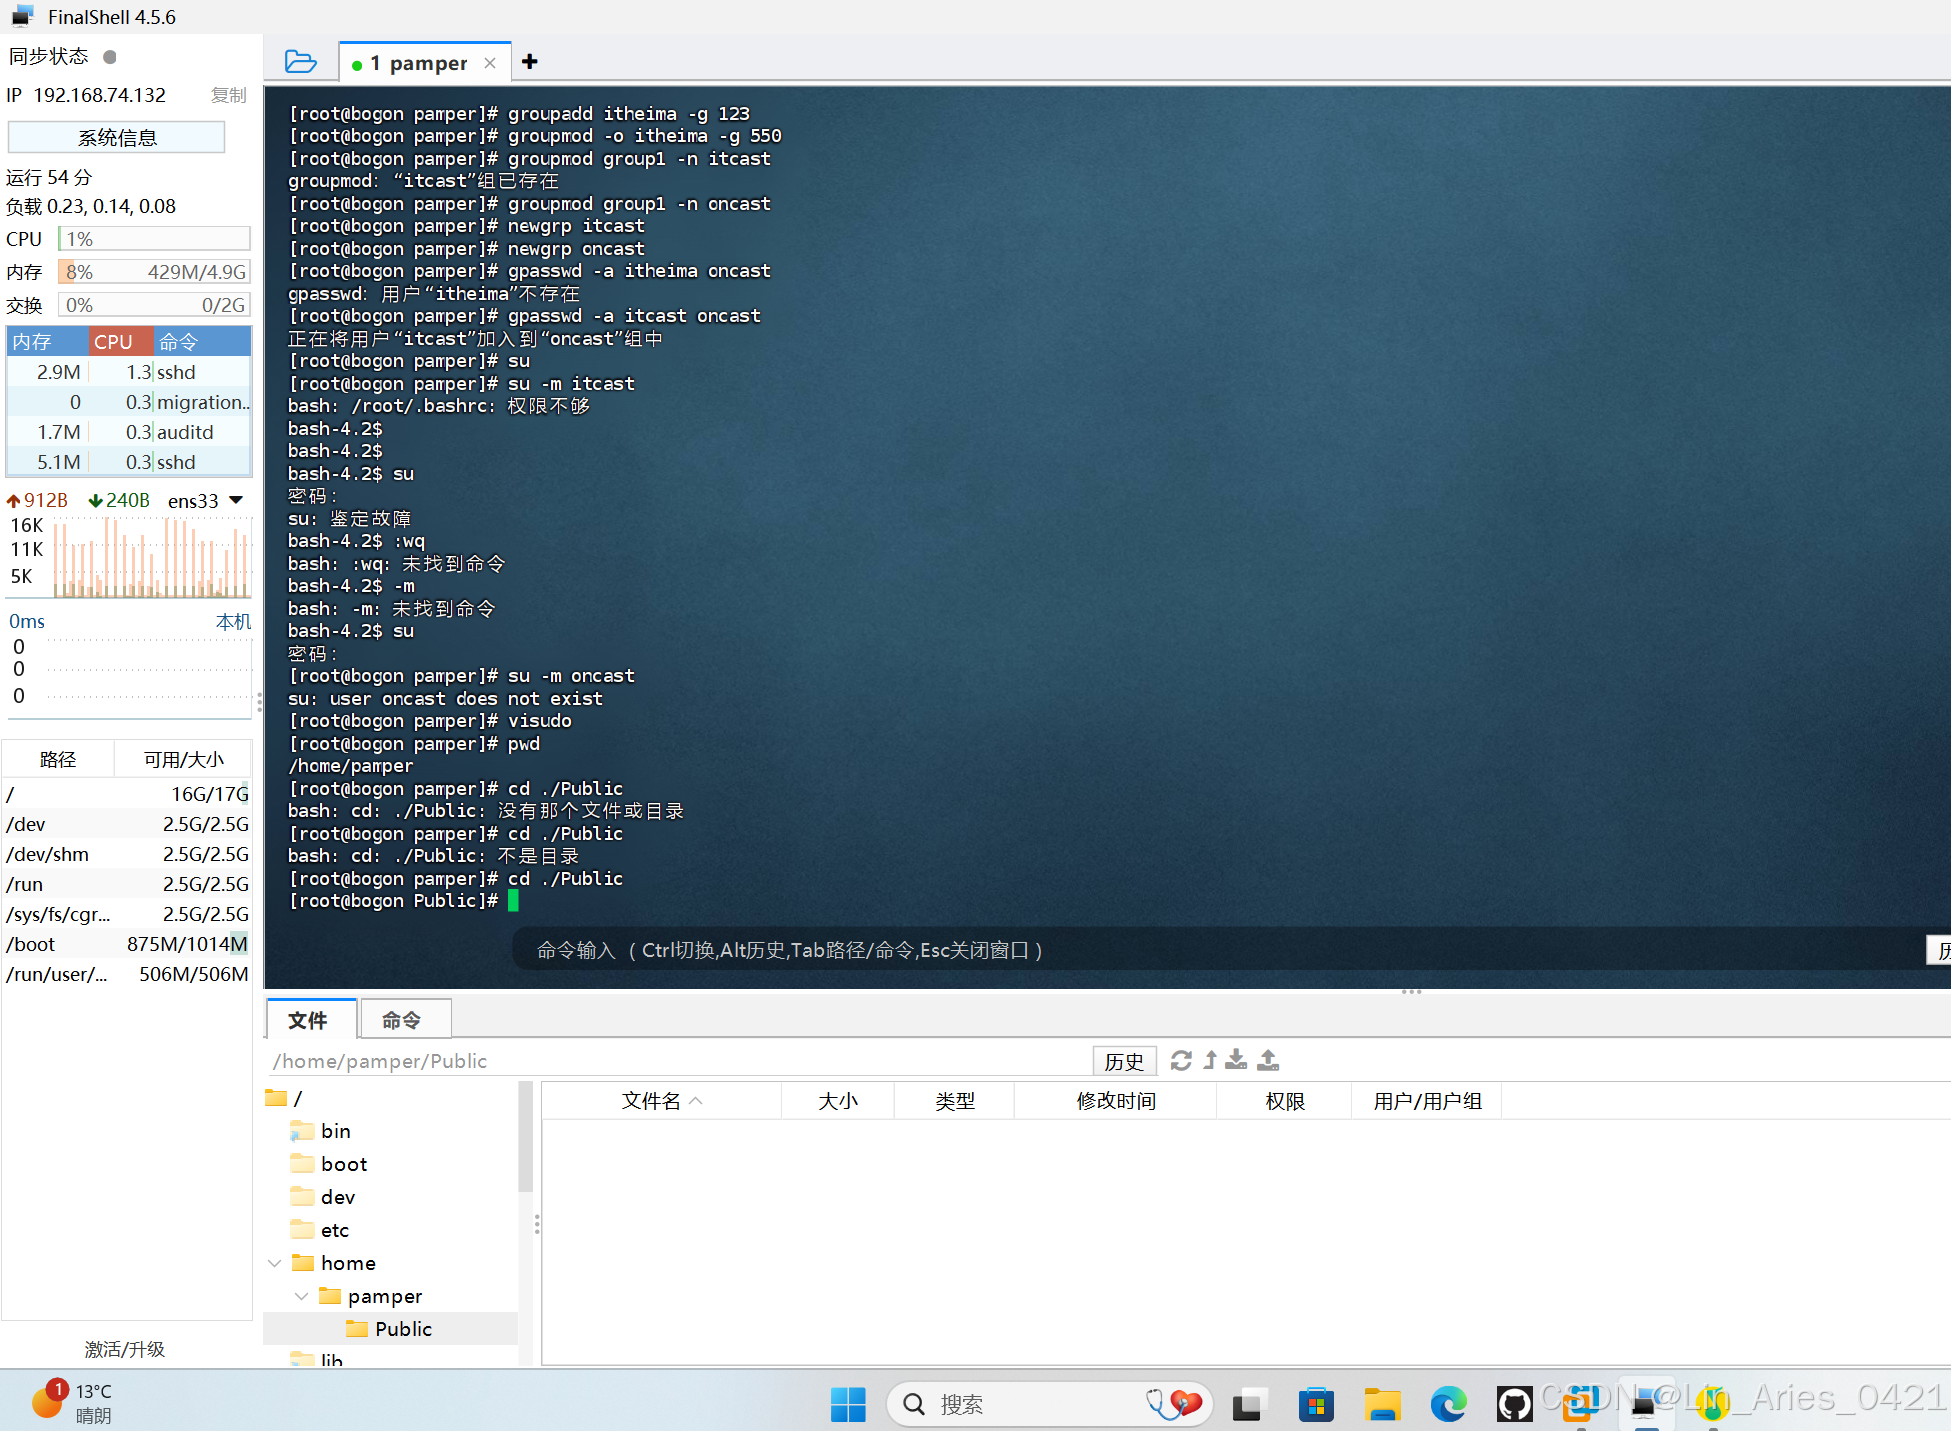
Task: Click the 系统信息 button
Action: coord(116,138)
